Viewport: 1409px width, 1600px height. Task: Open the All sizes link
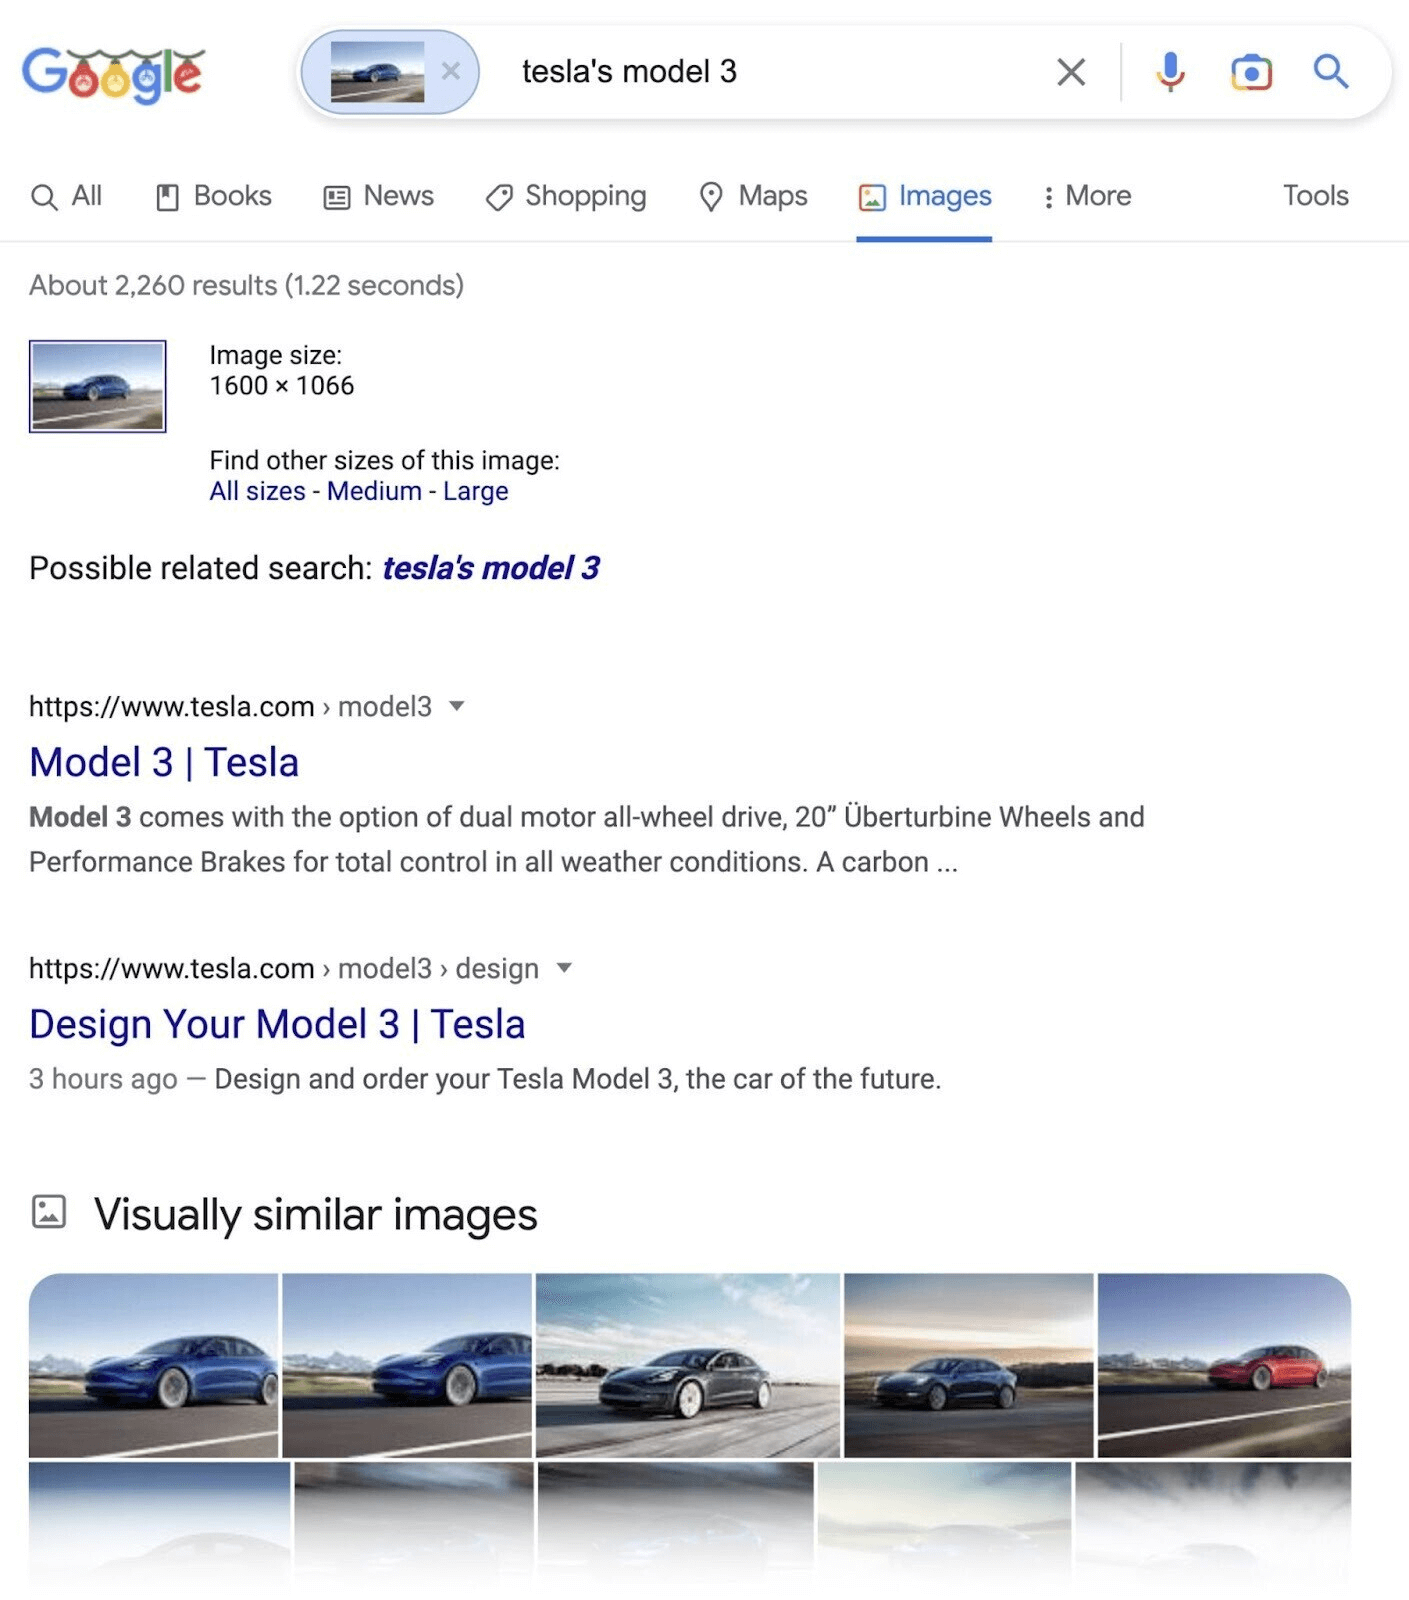[x=257, y=491]
